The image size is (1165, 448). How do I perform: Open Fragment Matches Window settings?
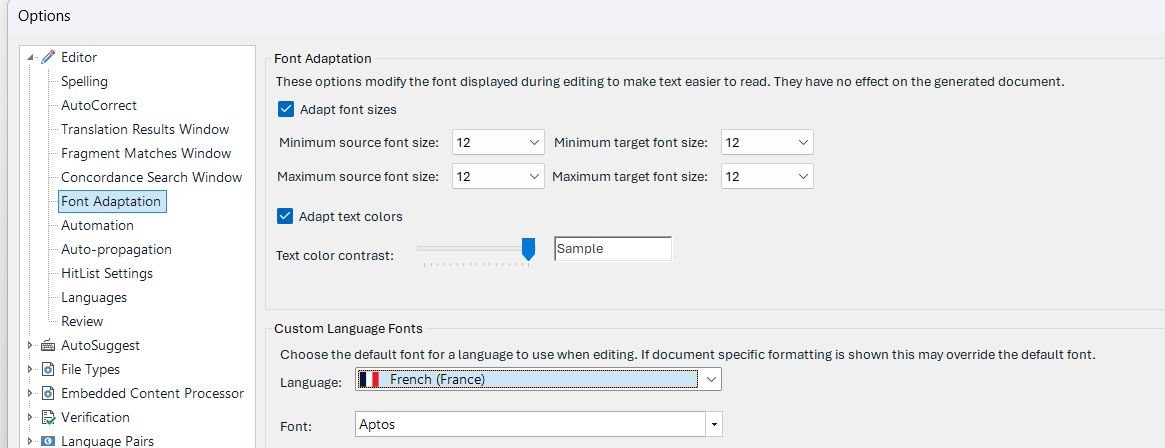coord(146,153)
